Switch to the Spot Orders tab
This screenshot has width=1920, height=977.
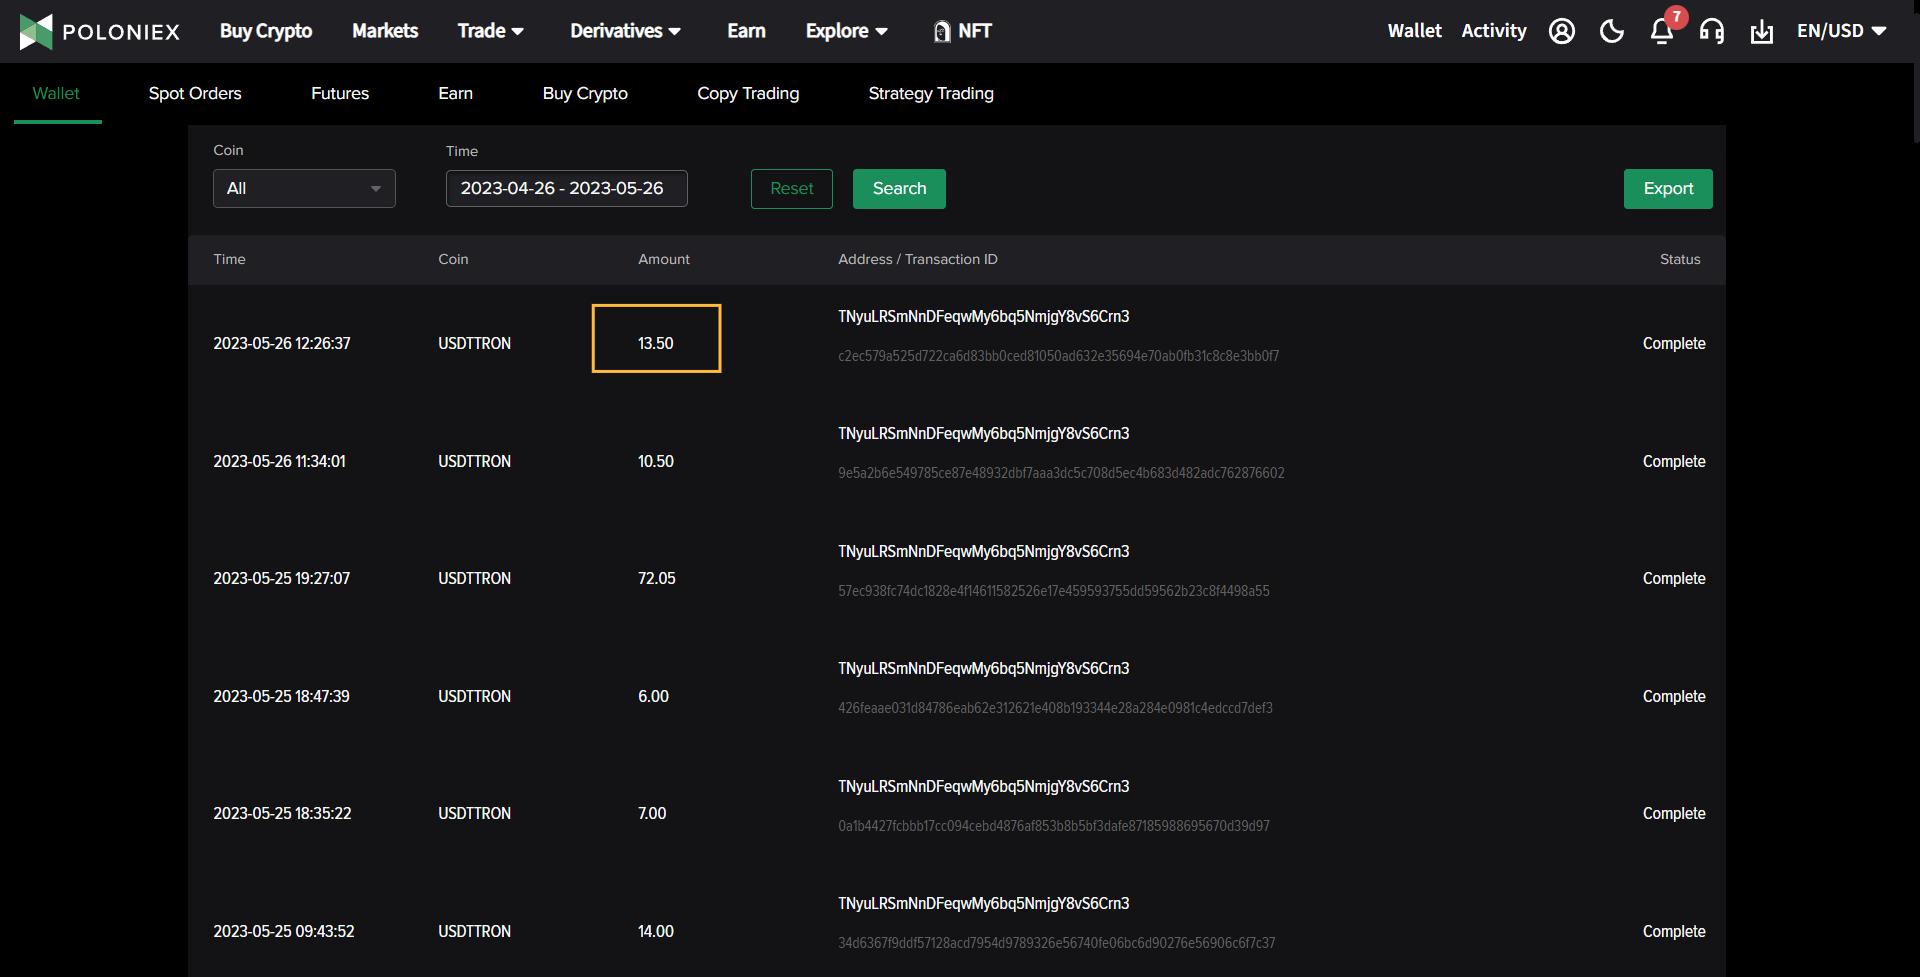pos(195,93)
